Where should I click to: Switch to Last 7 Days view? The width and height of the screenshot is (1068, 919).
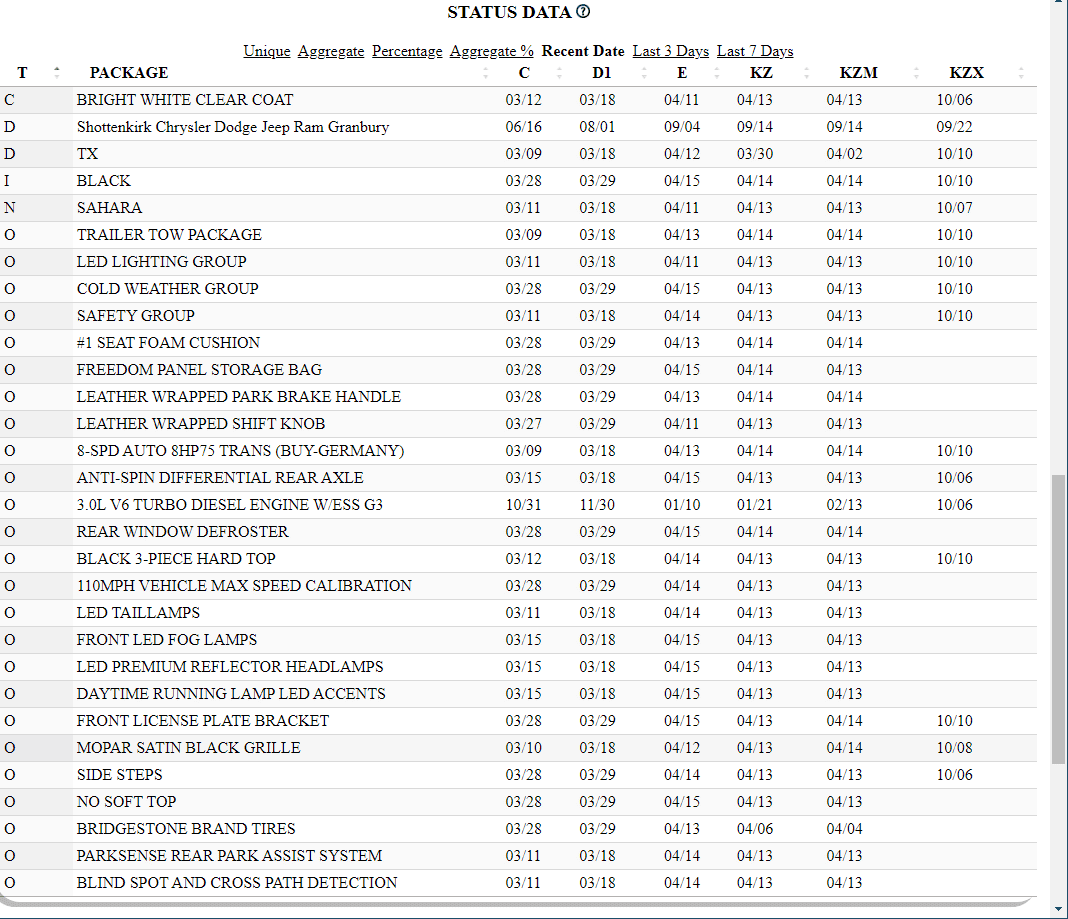755,51
